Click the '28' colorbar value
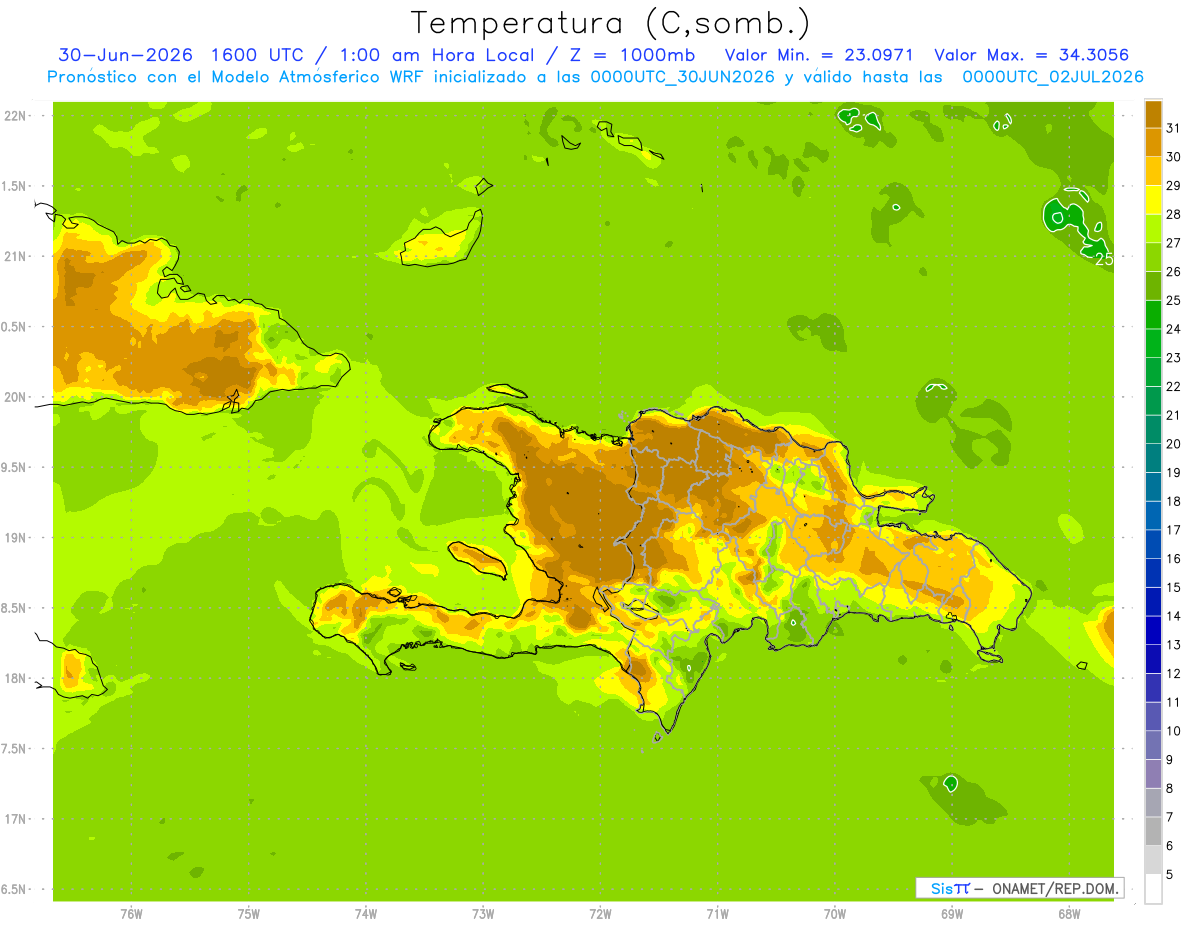Viewport: 1200px width, 927px height. [1175, 214]
